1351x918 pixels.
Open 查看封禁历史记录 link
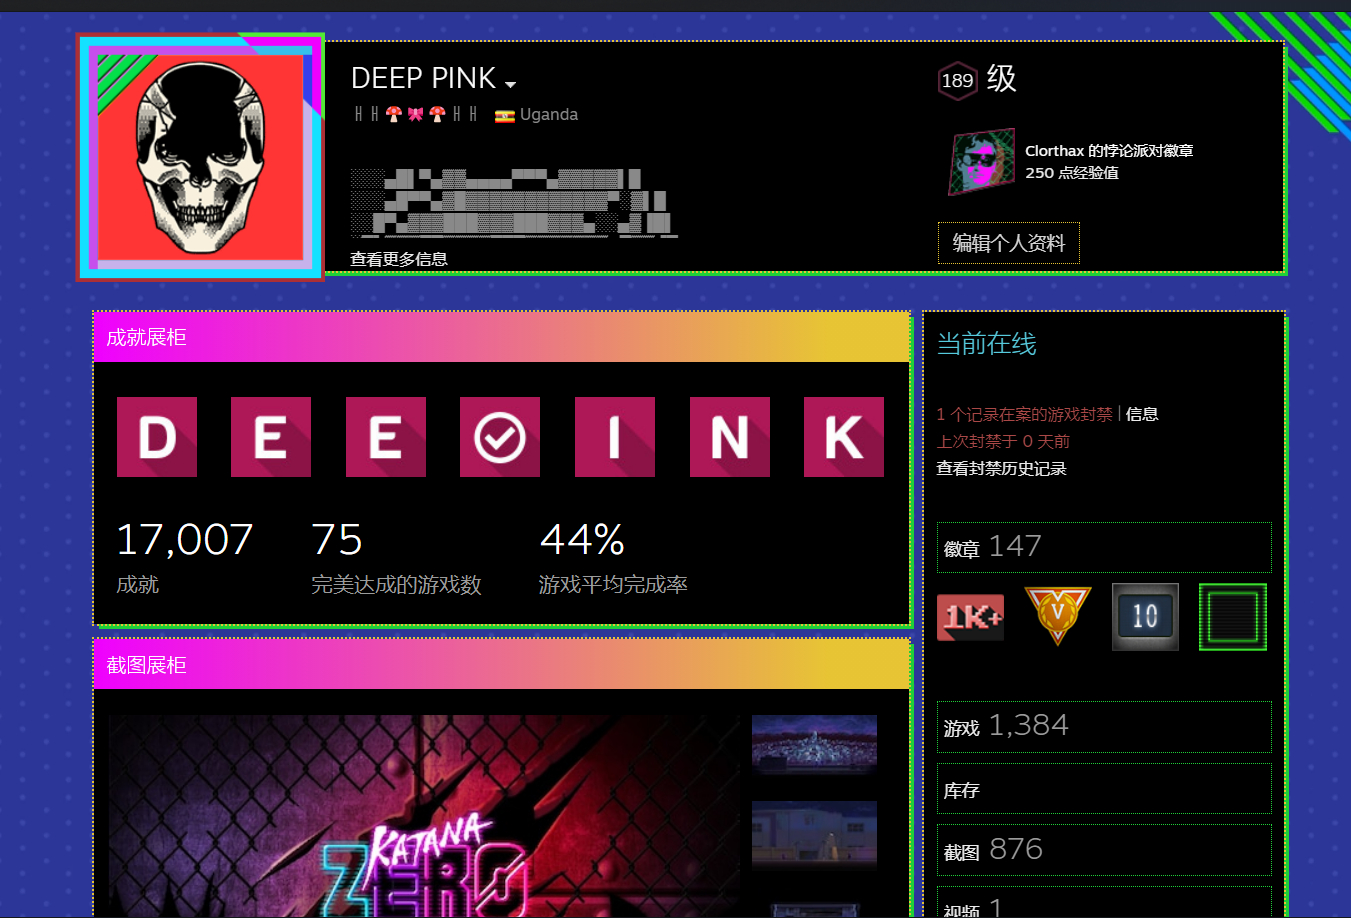1001,469
